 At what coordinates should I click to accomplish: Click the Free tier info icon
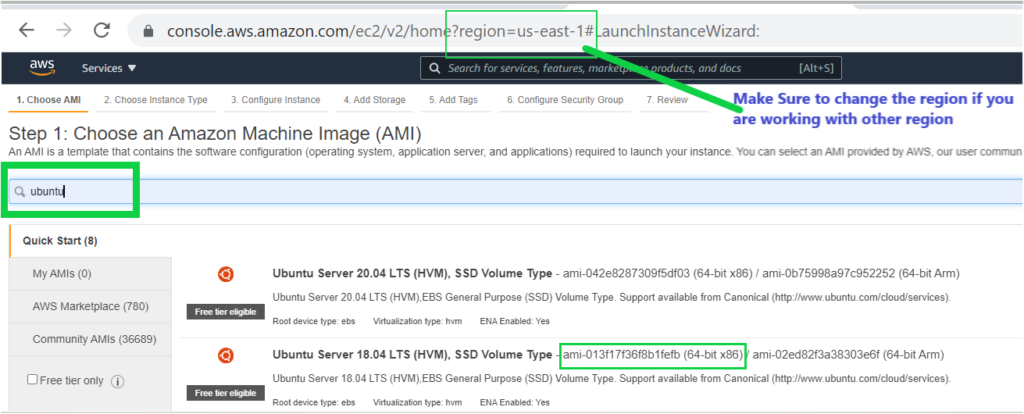(x=118, y=381)
